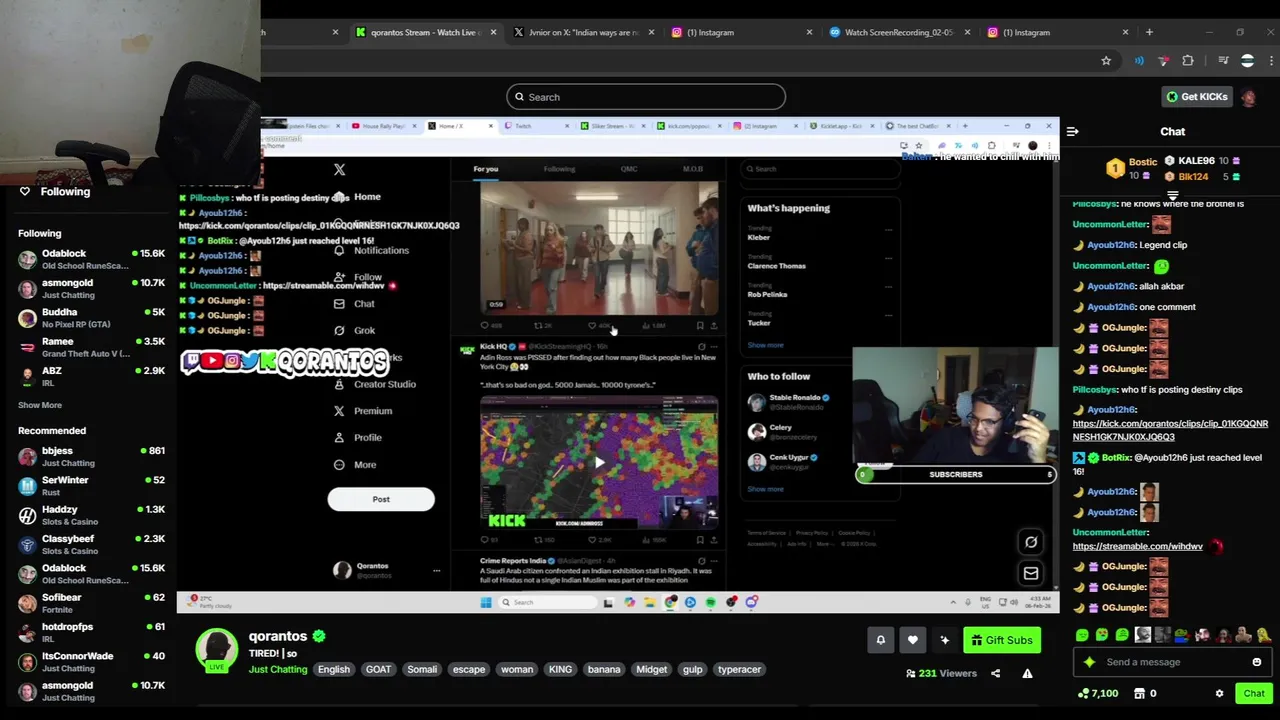Open Sofibear Fortnite channel
The height and width of the screenshot is (720, 1280).
pyautogui.click(x=92, y=603)
